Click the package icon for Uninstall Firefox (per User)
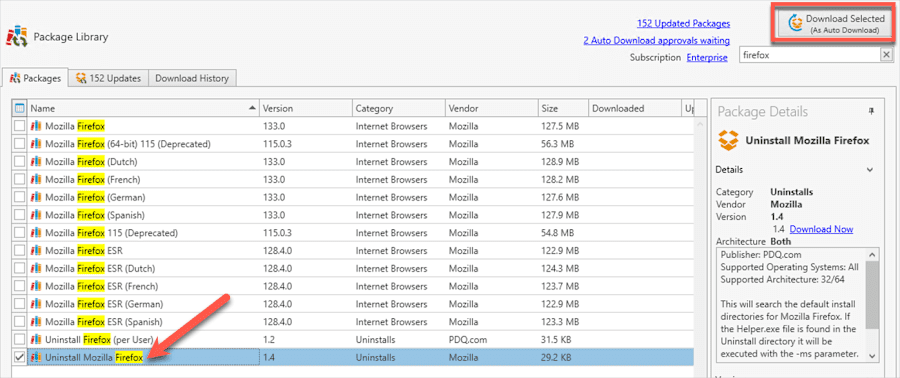 (36, 339)
